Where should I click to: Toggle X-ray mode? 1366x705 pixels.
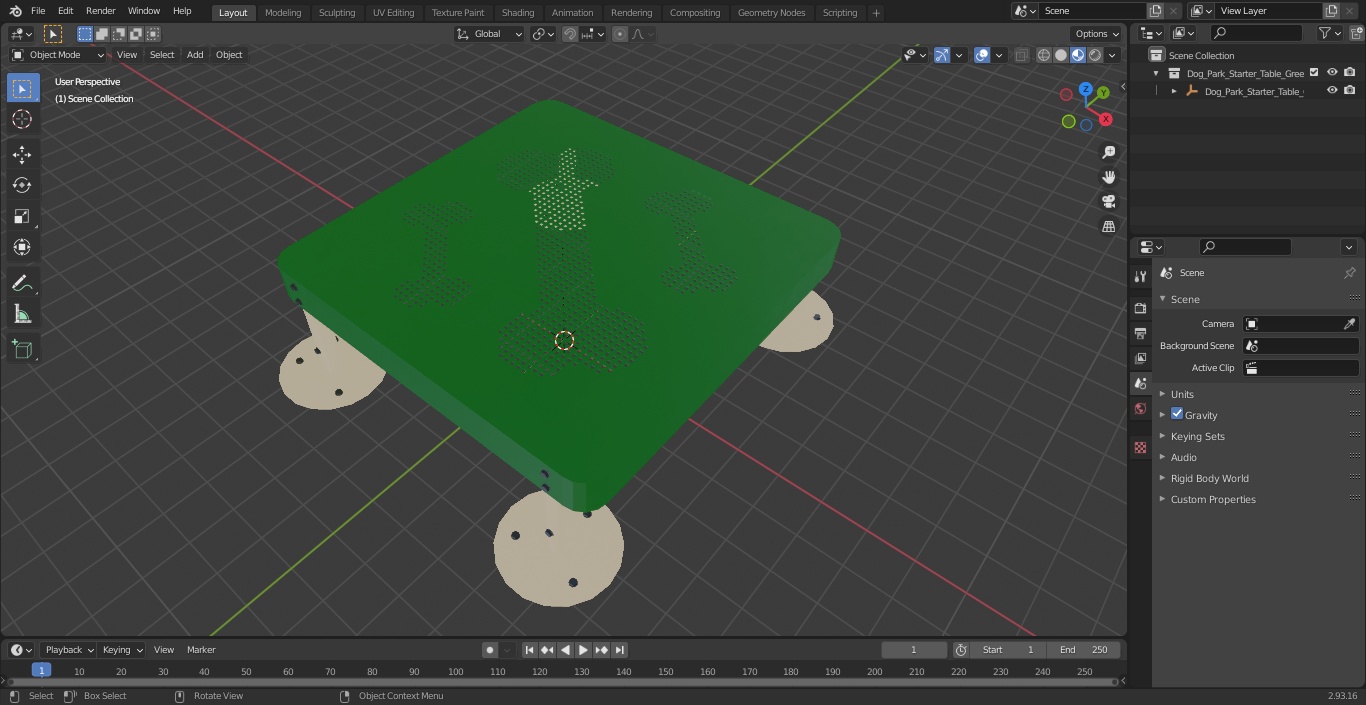point(1021,55)
